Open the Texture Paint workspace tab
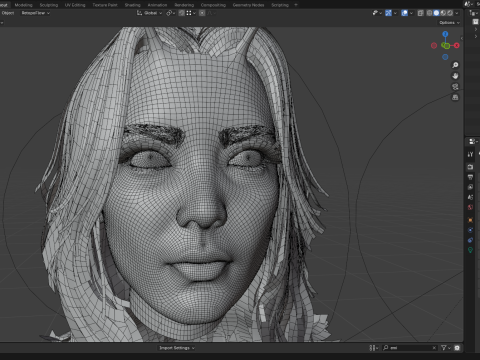The height and width of the screenshot is (360, 480). click(x=105, y=5)
